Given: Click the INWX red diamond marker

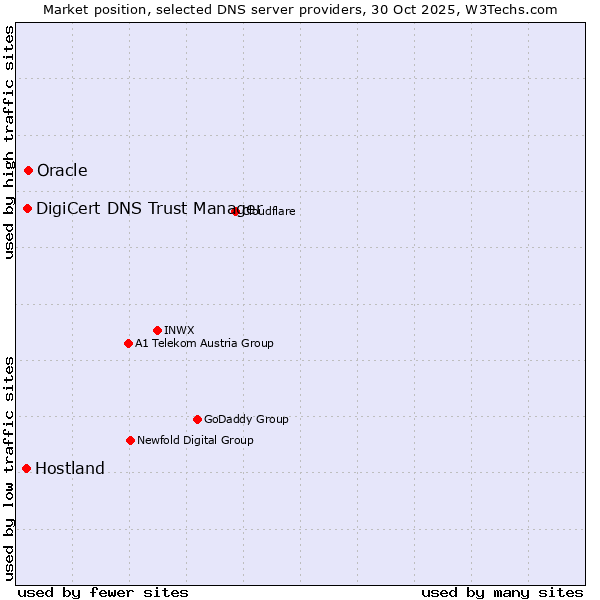Looking at the screenshot, I should coord(157,330).
